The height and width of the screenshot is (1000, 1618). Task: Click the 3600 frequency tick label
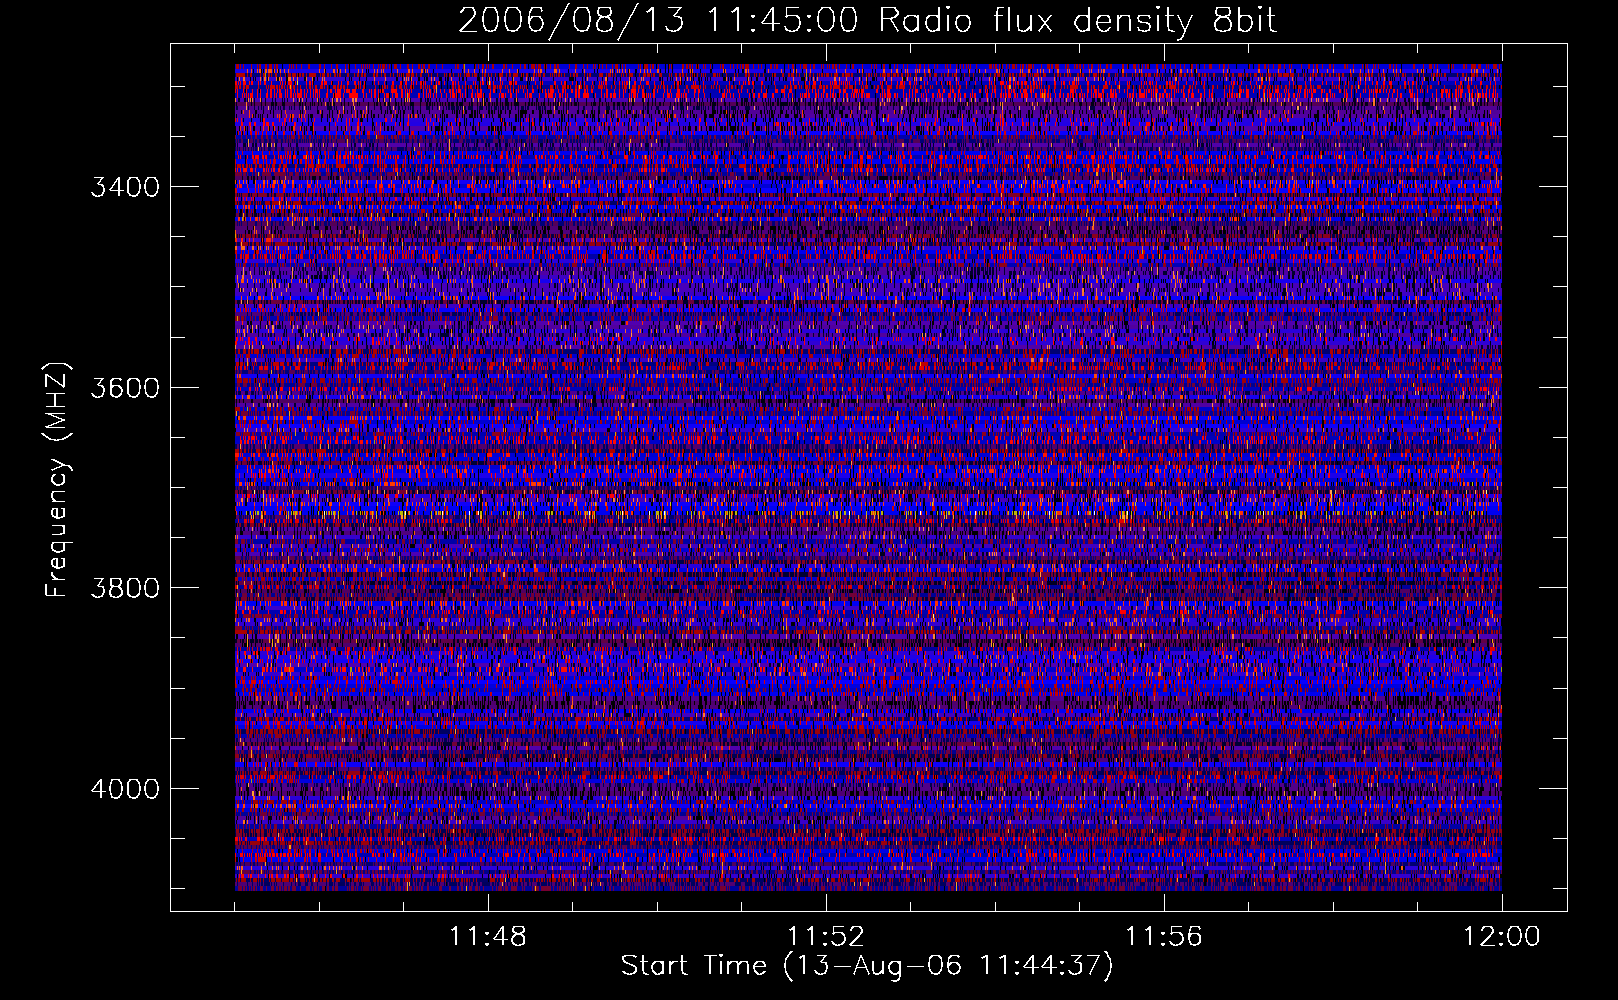point(125,388)
